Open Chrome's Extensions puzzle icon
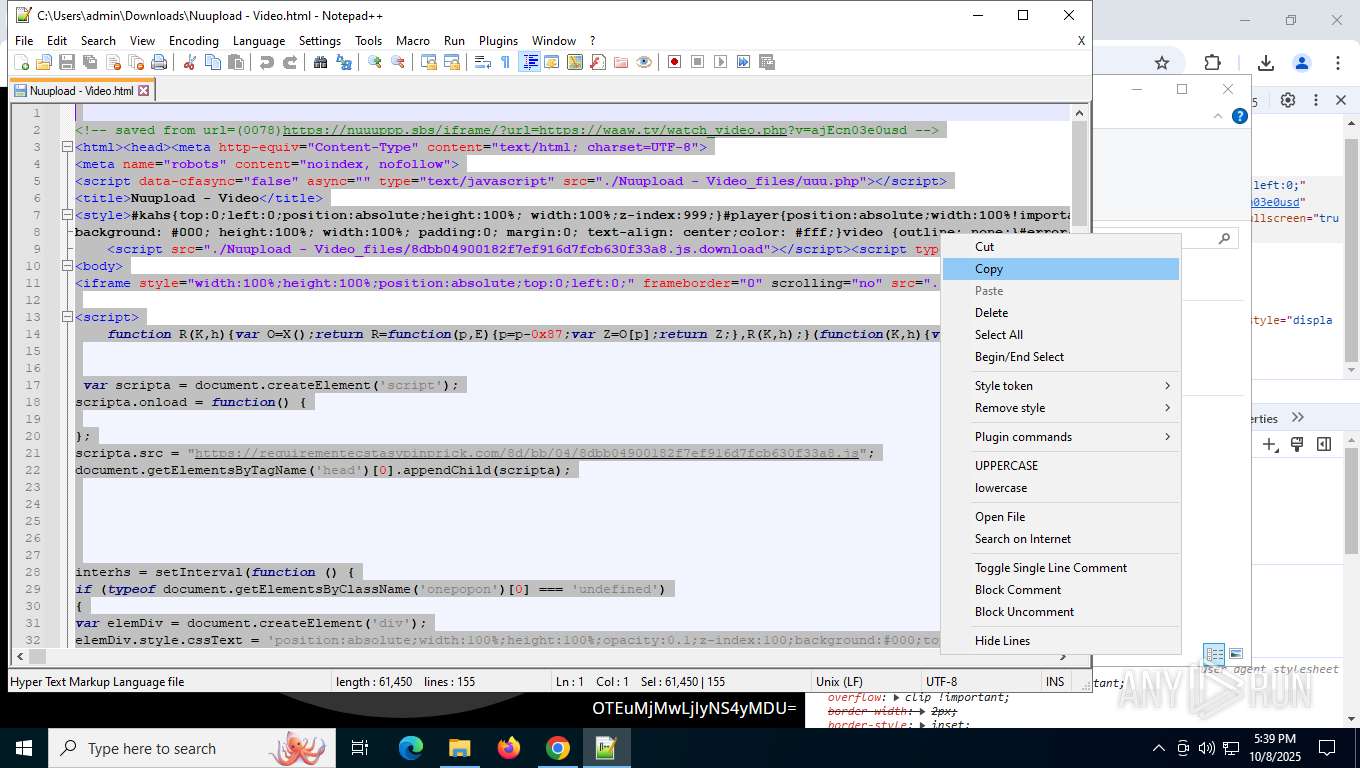The width and height of the screenshot is (1360, 768). (x=1213, y=63)
